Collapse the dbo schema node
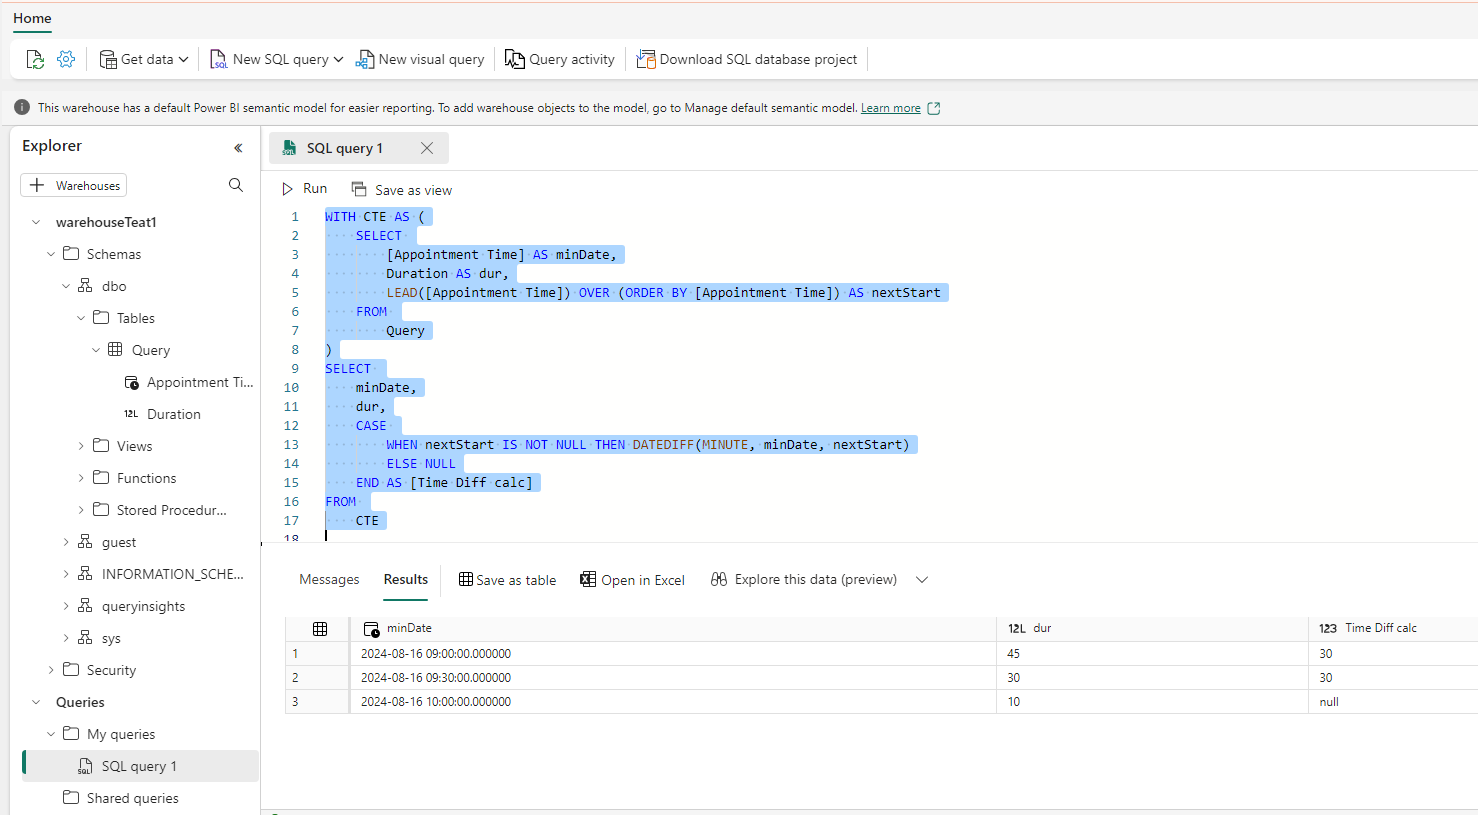 pos(66,286)
